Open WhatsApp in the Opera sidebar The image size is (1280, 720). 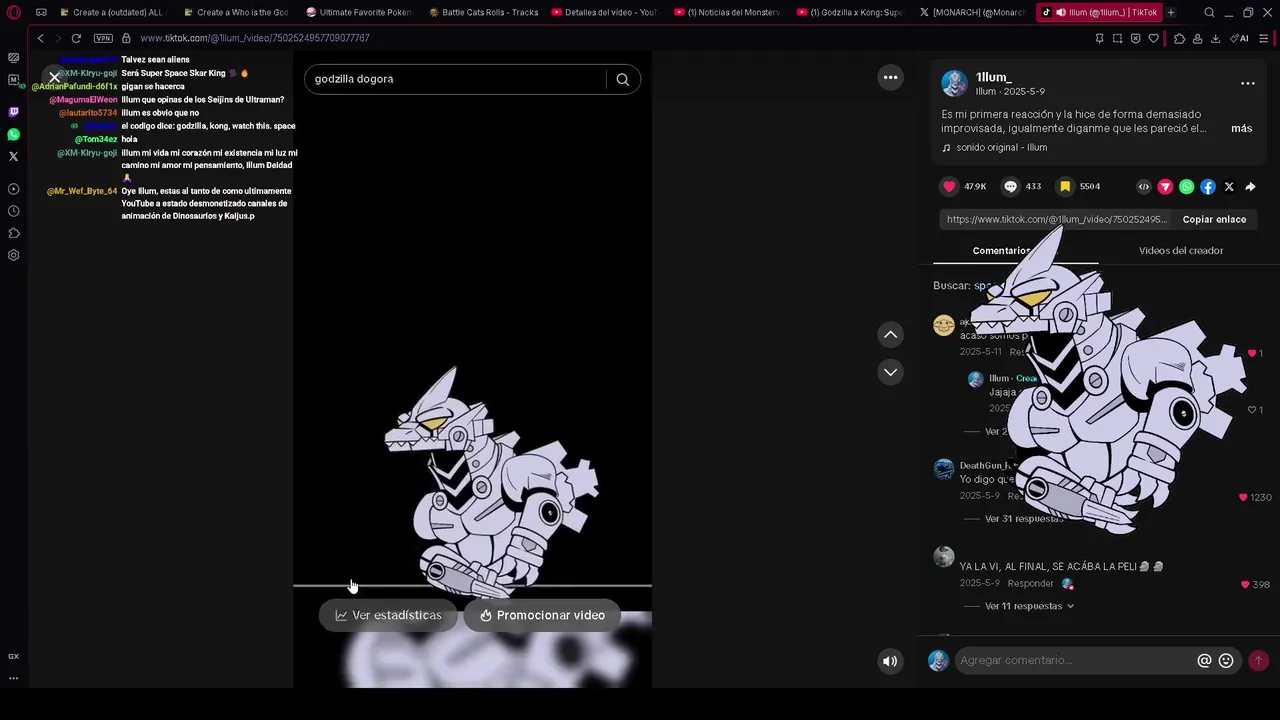coord(14,134)
